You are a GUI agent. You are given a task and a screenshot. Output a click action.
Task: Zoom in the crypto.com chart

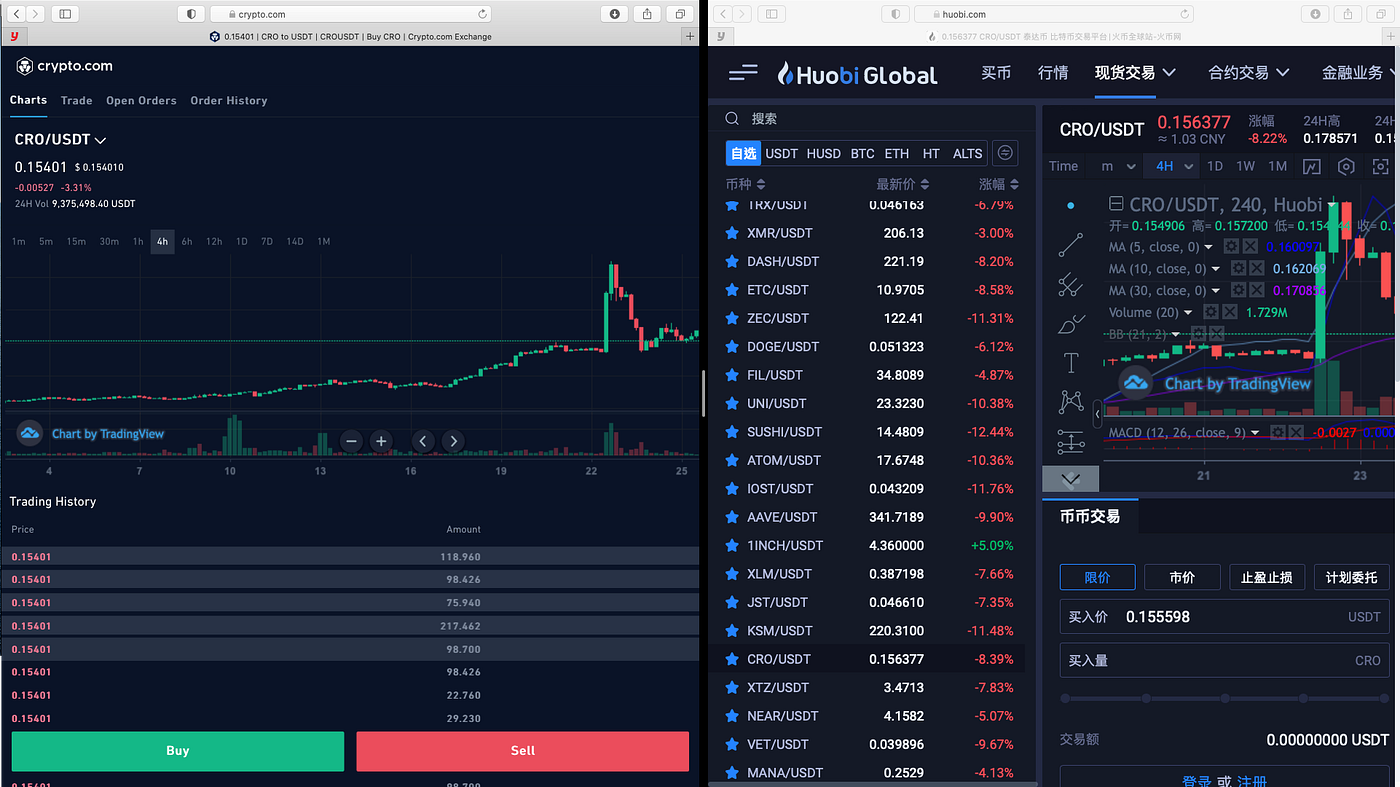point(381,441)
